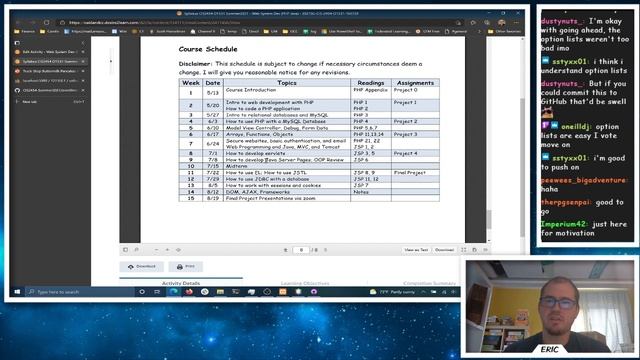
Task: Collapse the vertical tabs pane
Action: tap(83, 42)
